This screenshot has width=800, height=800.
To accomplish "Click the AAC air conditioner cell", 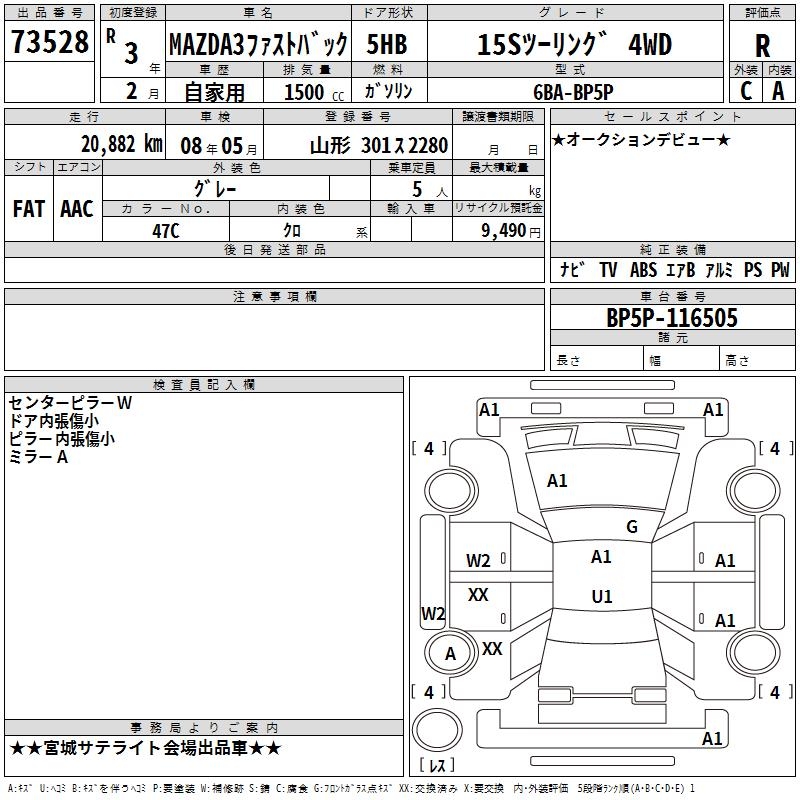I will pos(77,208).
